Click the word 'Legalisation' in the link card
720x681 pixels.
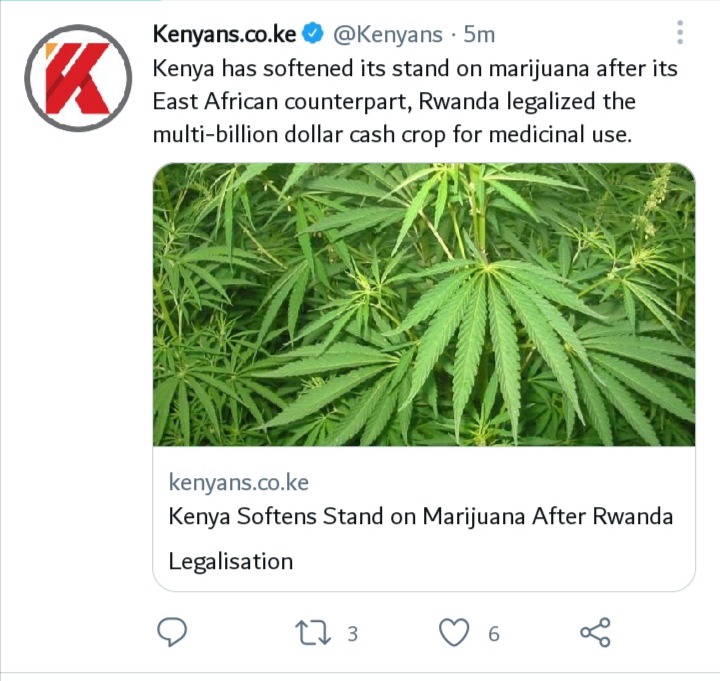point(231,561)
